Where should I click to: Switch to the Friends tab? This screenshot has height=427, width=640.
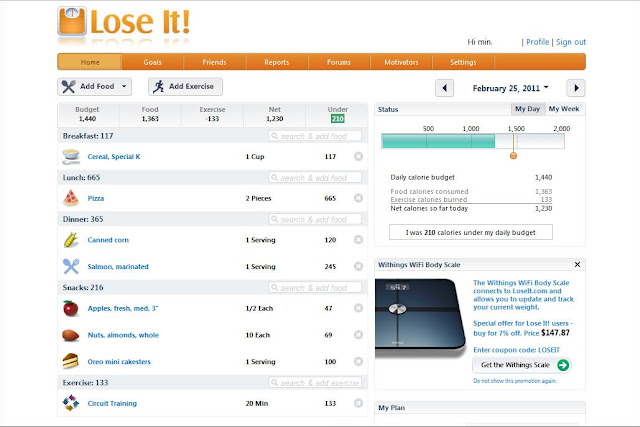pyautogui.click(x=214, y=62)
